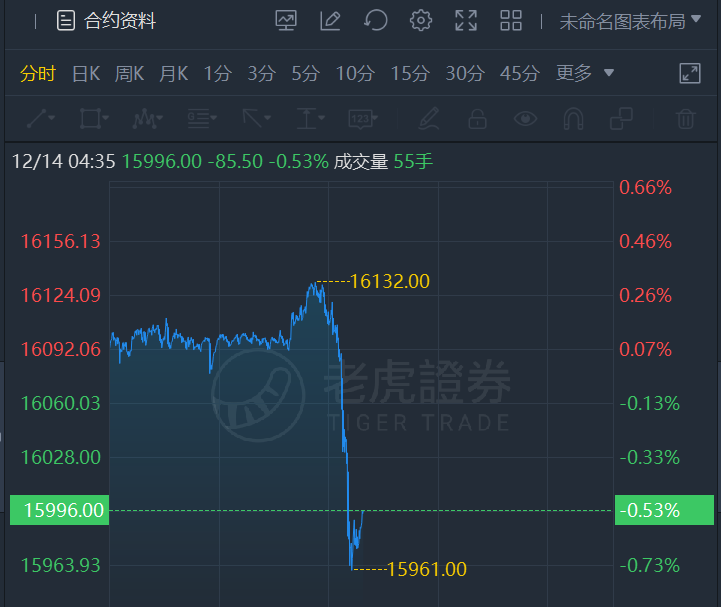Select the 周K timeframe
721x607 pixels.
pyautogui.click(x=130, y=73)
